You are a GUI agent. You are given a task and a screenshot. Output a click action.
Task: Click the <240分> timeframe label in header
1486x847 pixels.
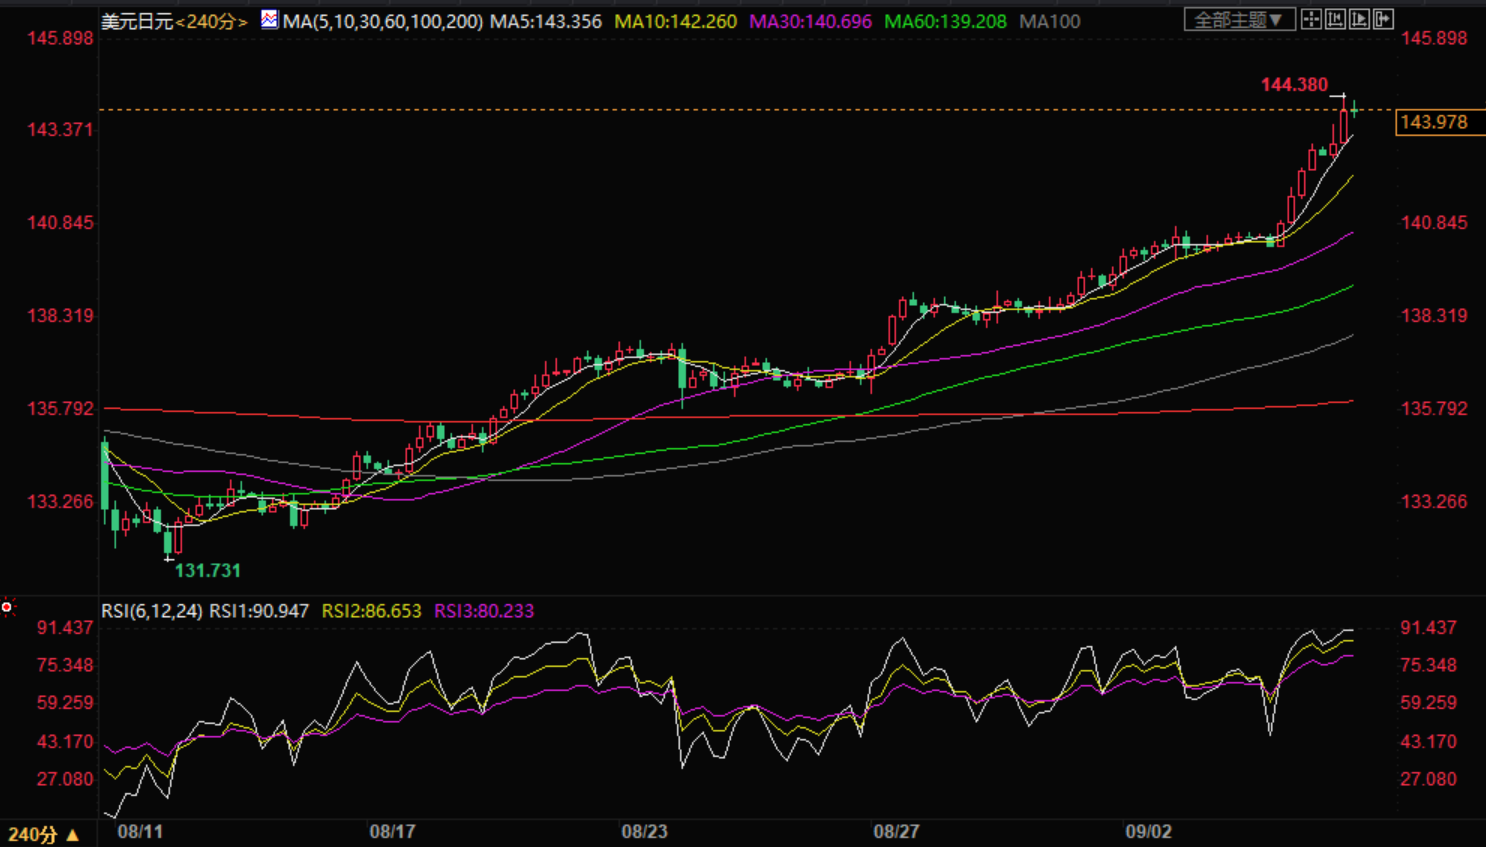211,21
